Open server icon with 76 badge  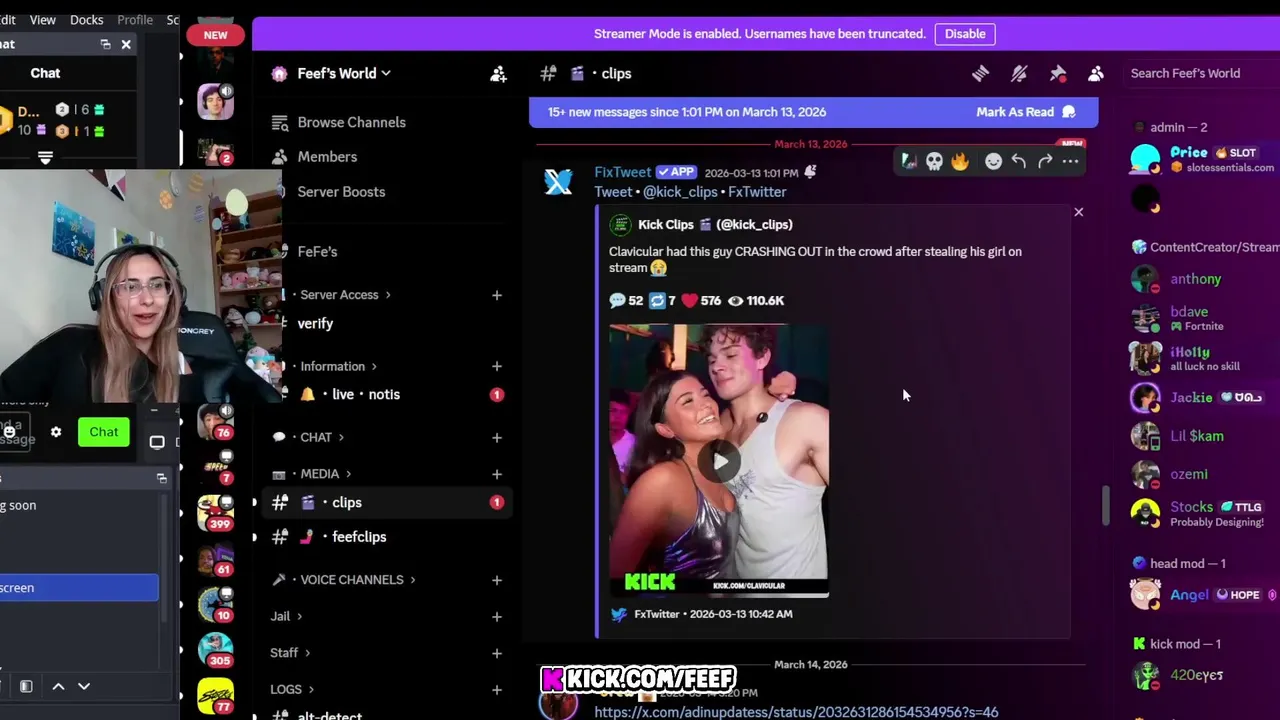pos(215,422)
